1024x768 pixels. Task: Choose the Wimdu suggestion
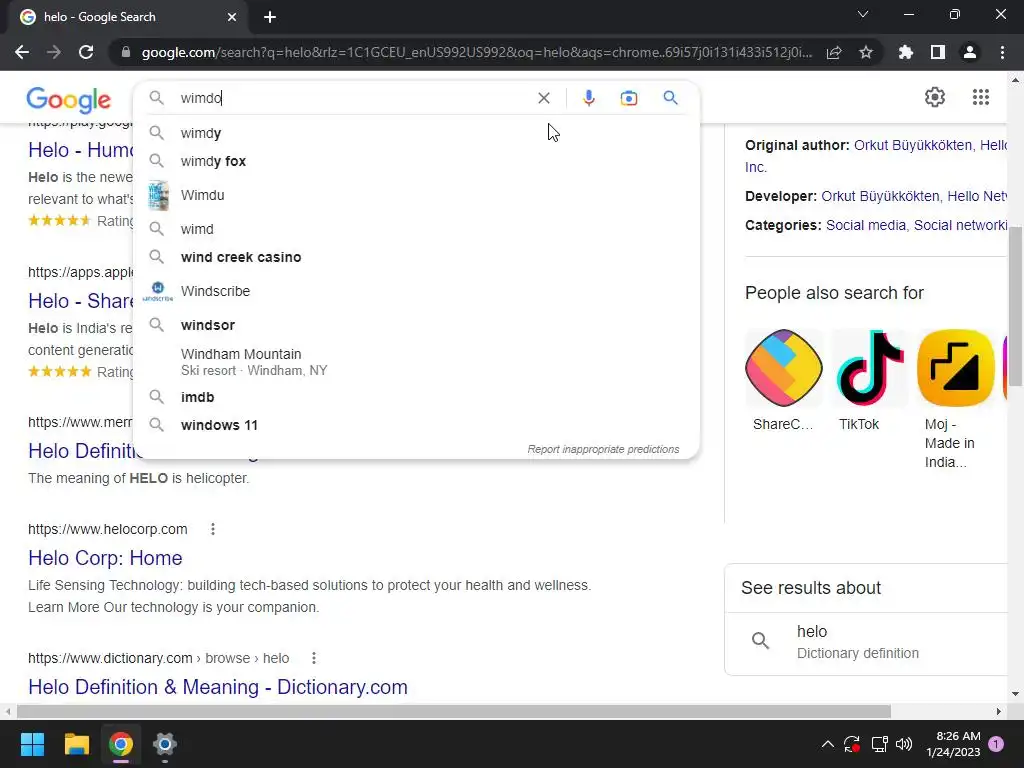click(416, 195)
